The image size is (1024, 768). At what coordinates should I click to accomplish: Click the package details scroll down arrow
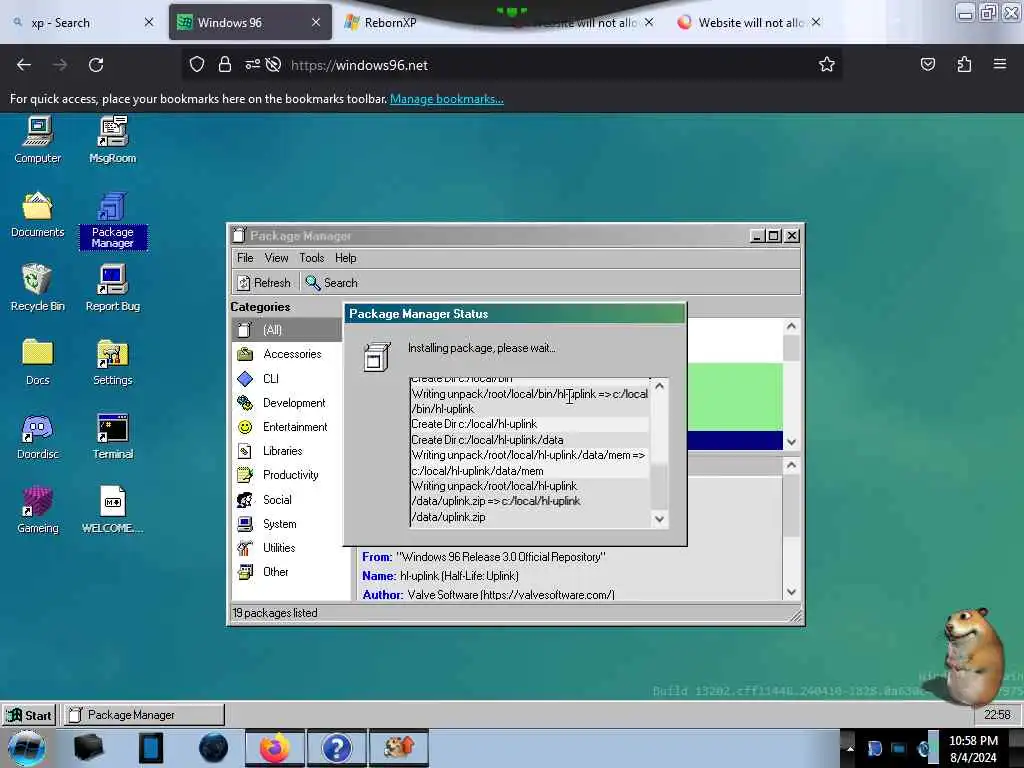point(792,592)
